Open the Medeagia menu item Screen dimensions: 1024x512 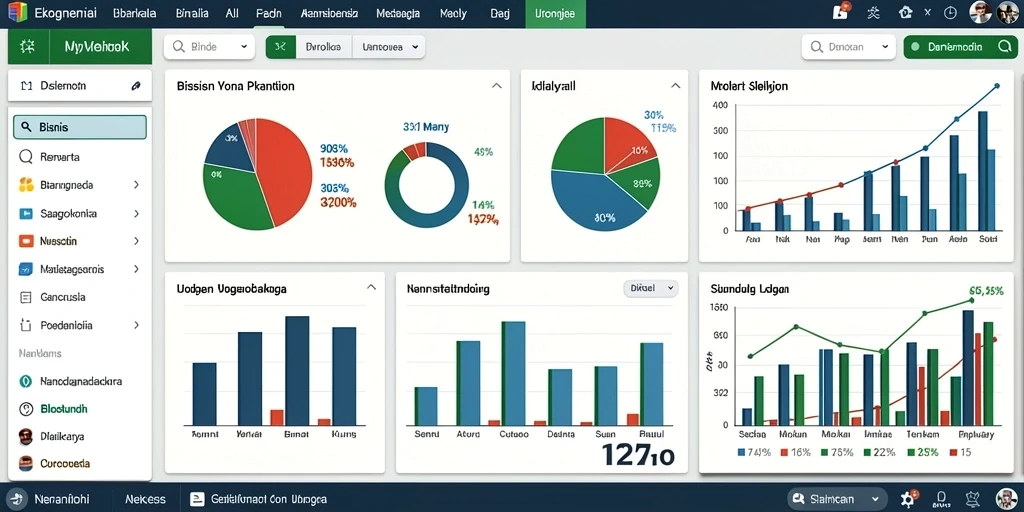[400, 13]
